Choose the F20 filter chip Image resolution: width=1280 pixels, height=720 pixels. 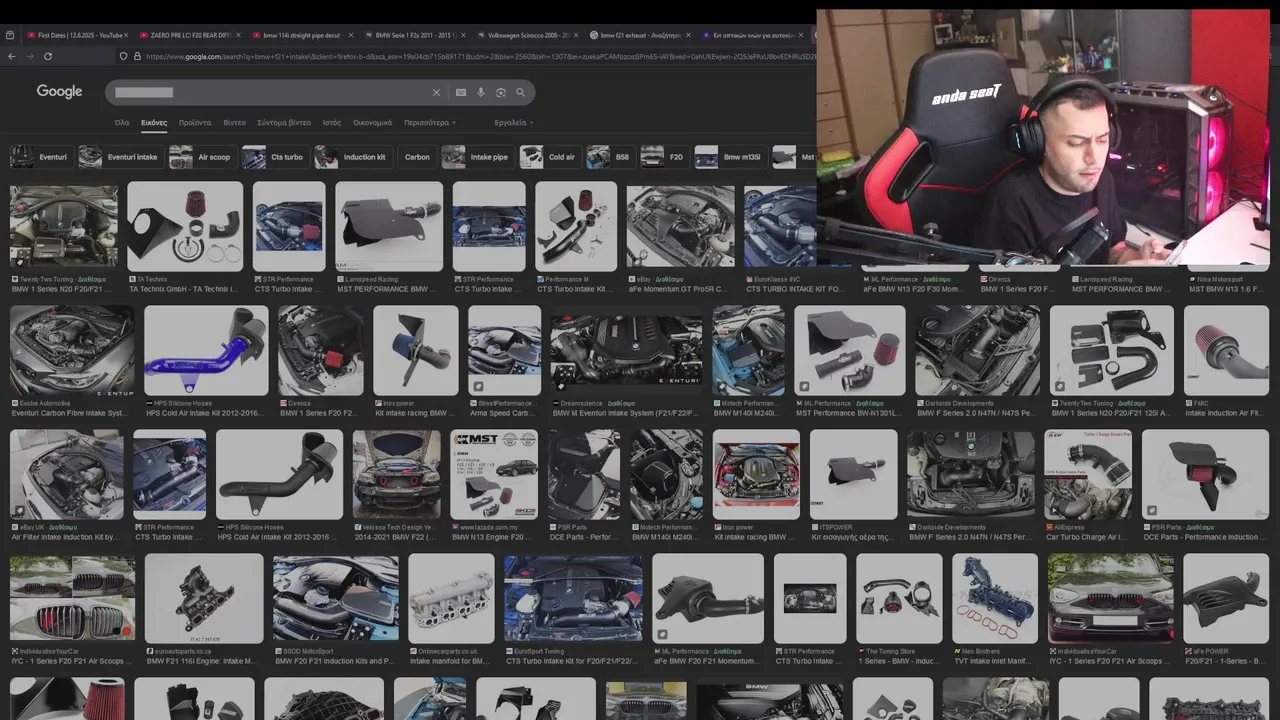click(664, 157)
